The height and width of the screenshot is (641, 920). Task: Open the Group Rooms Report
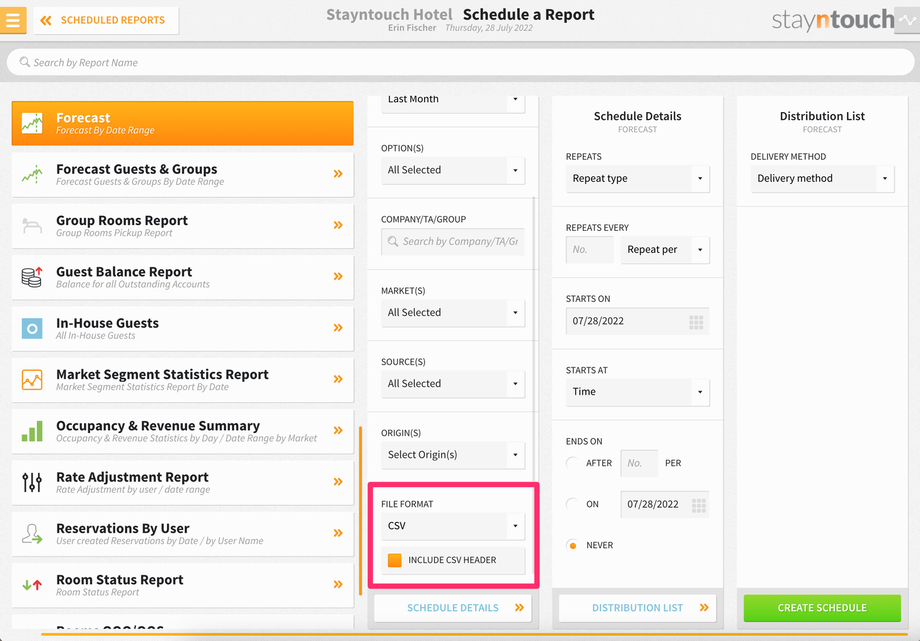click(x=182, y=225)
